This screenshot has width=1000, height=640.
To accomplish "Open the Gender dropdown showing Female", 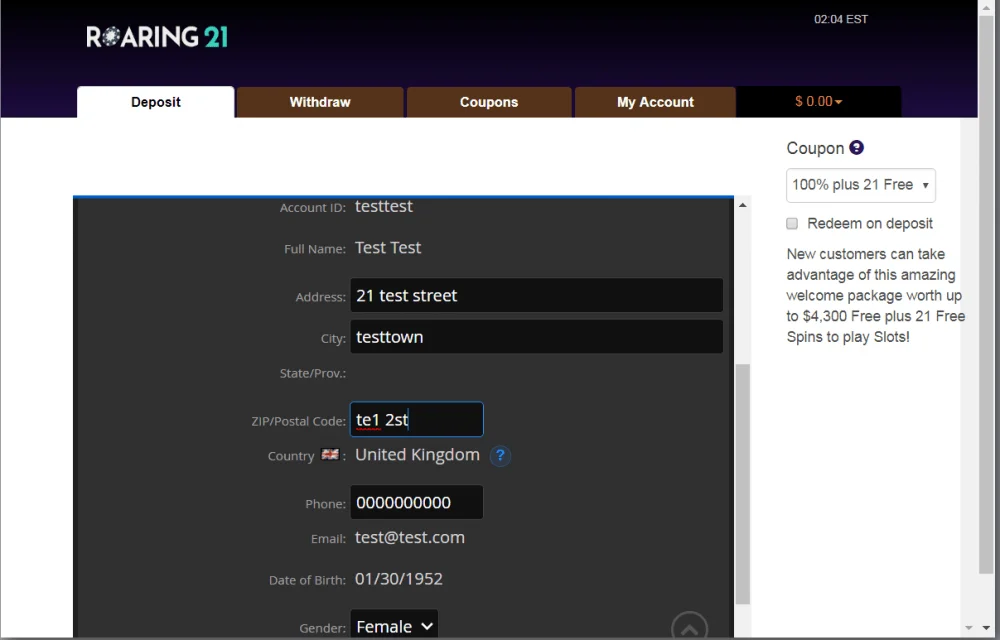I will [x=394, y=626].
